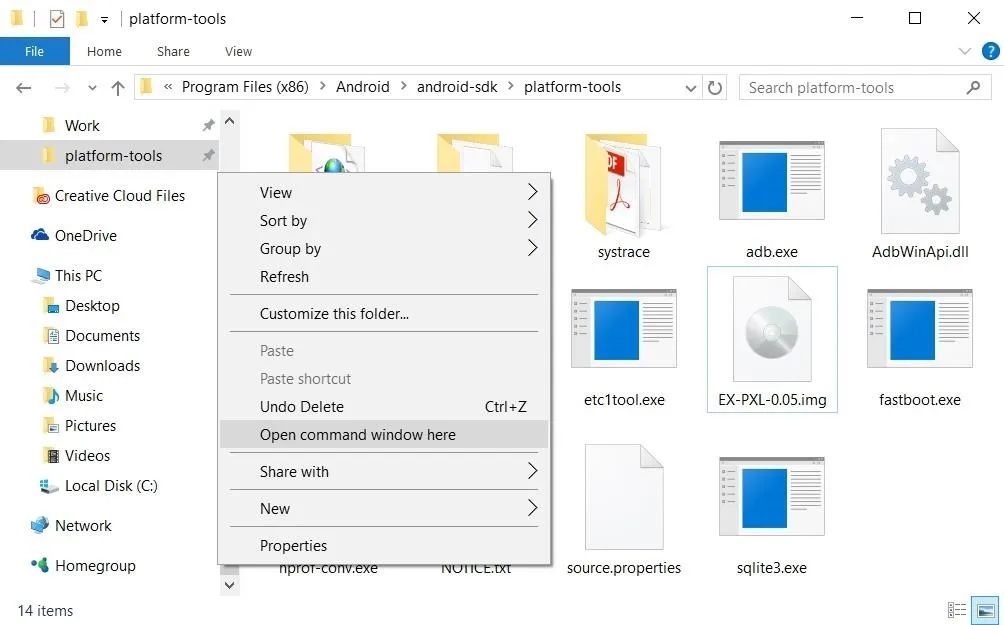Unpin Work from Quick access
The image size is (1004, 625).
click(208, 126)
